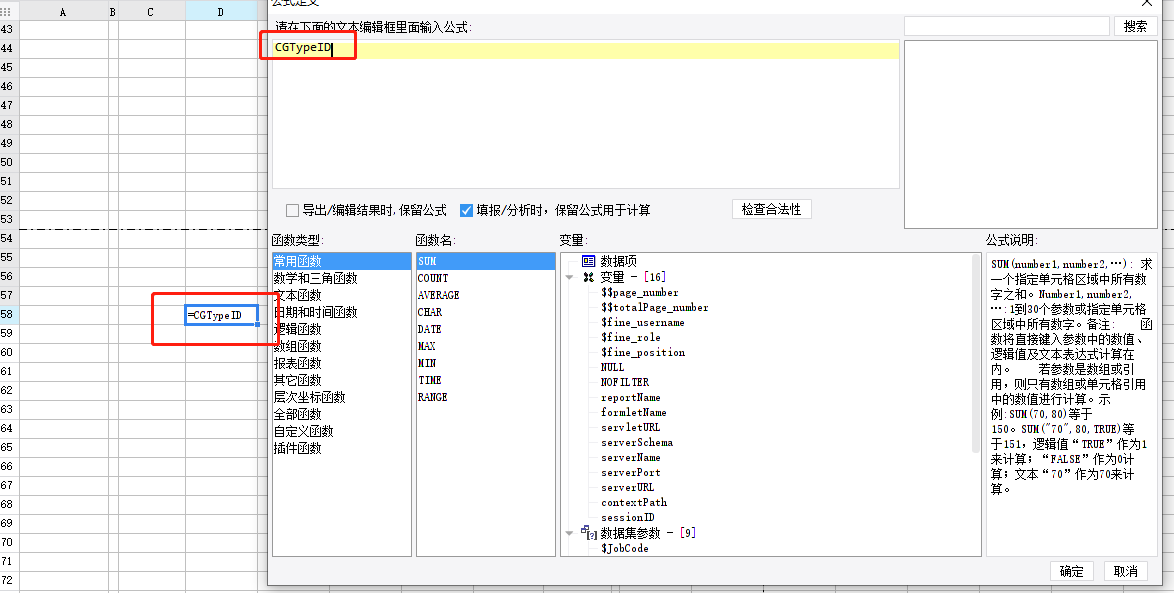Select MIN in function name list
Viewport: 1174px width, 593px height.
(486, 363)
